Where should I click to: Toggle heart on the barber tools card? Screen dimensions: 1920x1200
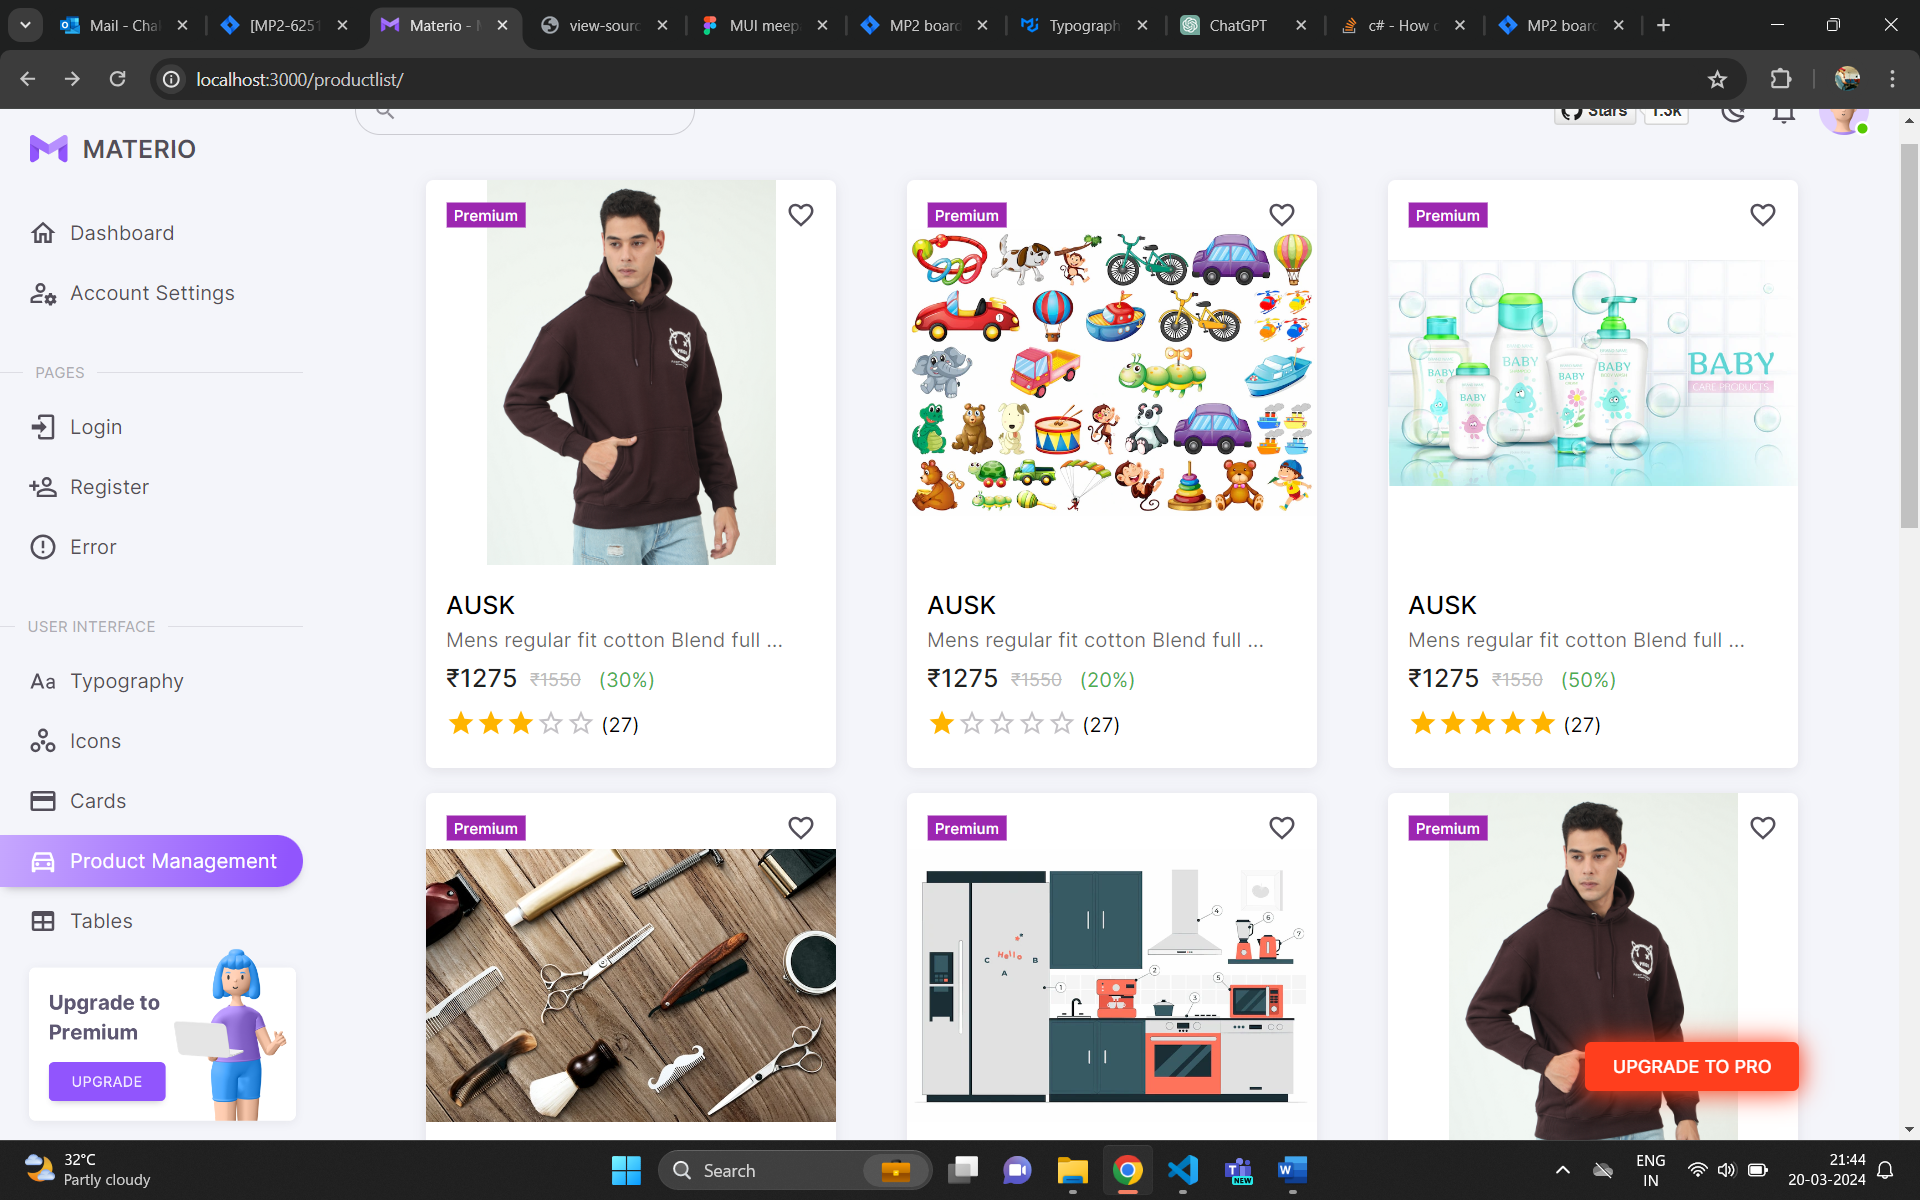point(801,828)
